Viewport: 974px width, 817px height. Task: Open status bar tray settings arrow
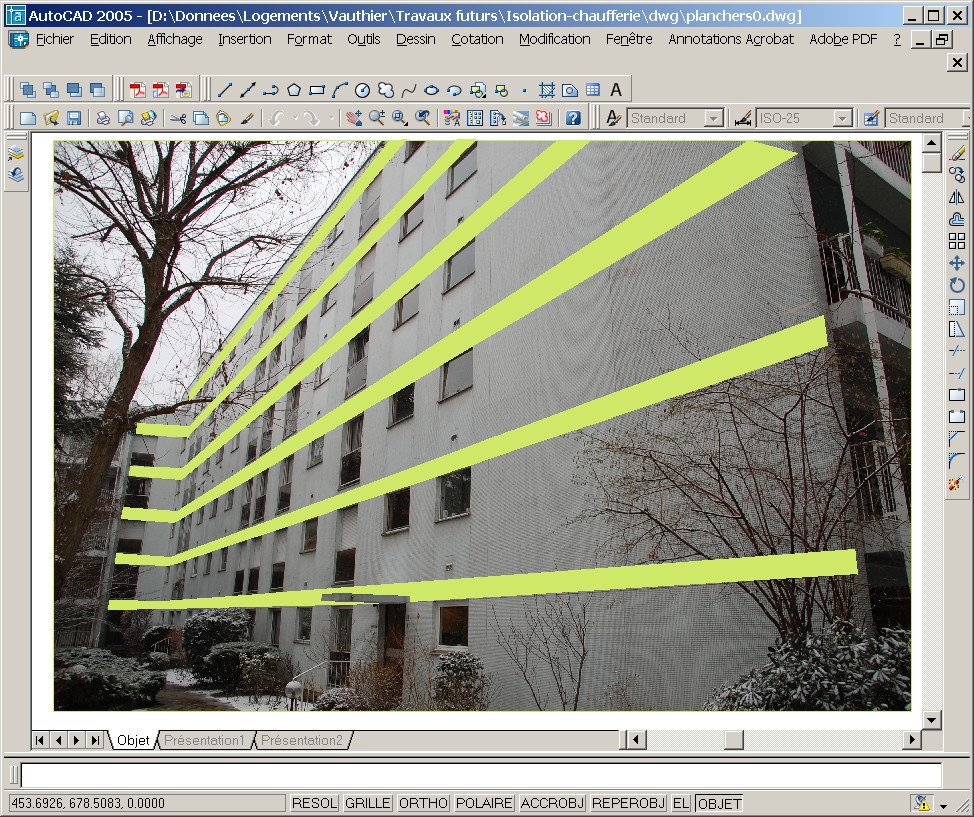944,805
